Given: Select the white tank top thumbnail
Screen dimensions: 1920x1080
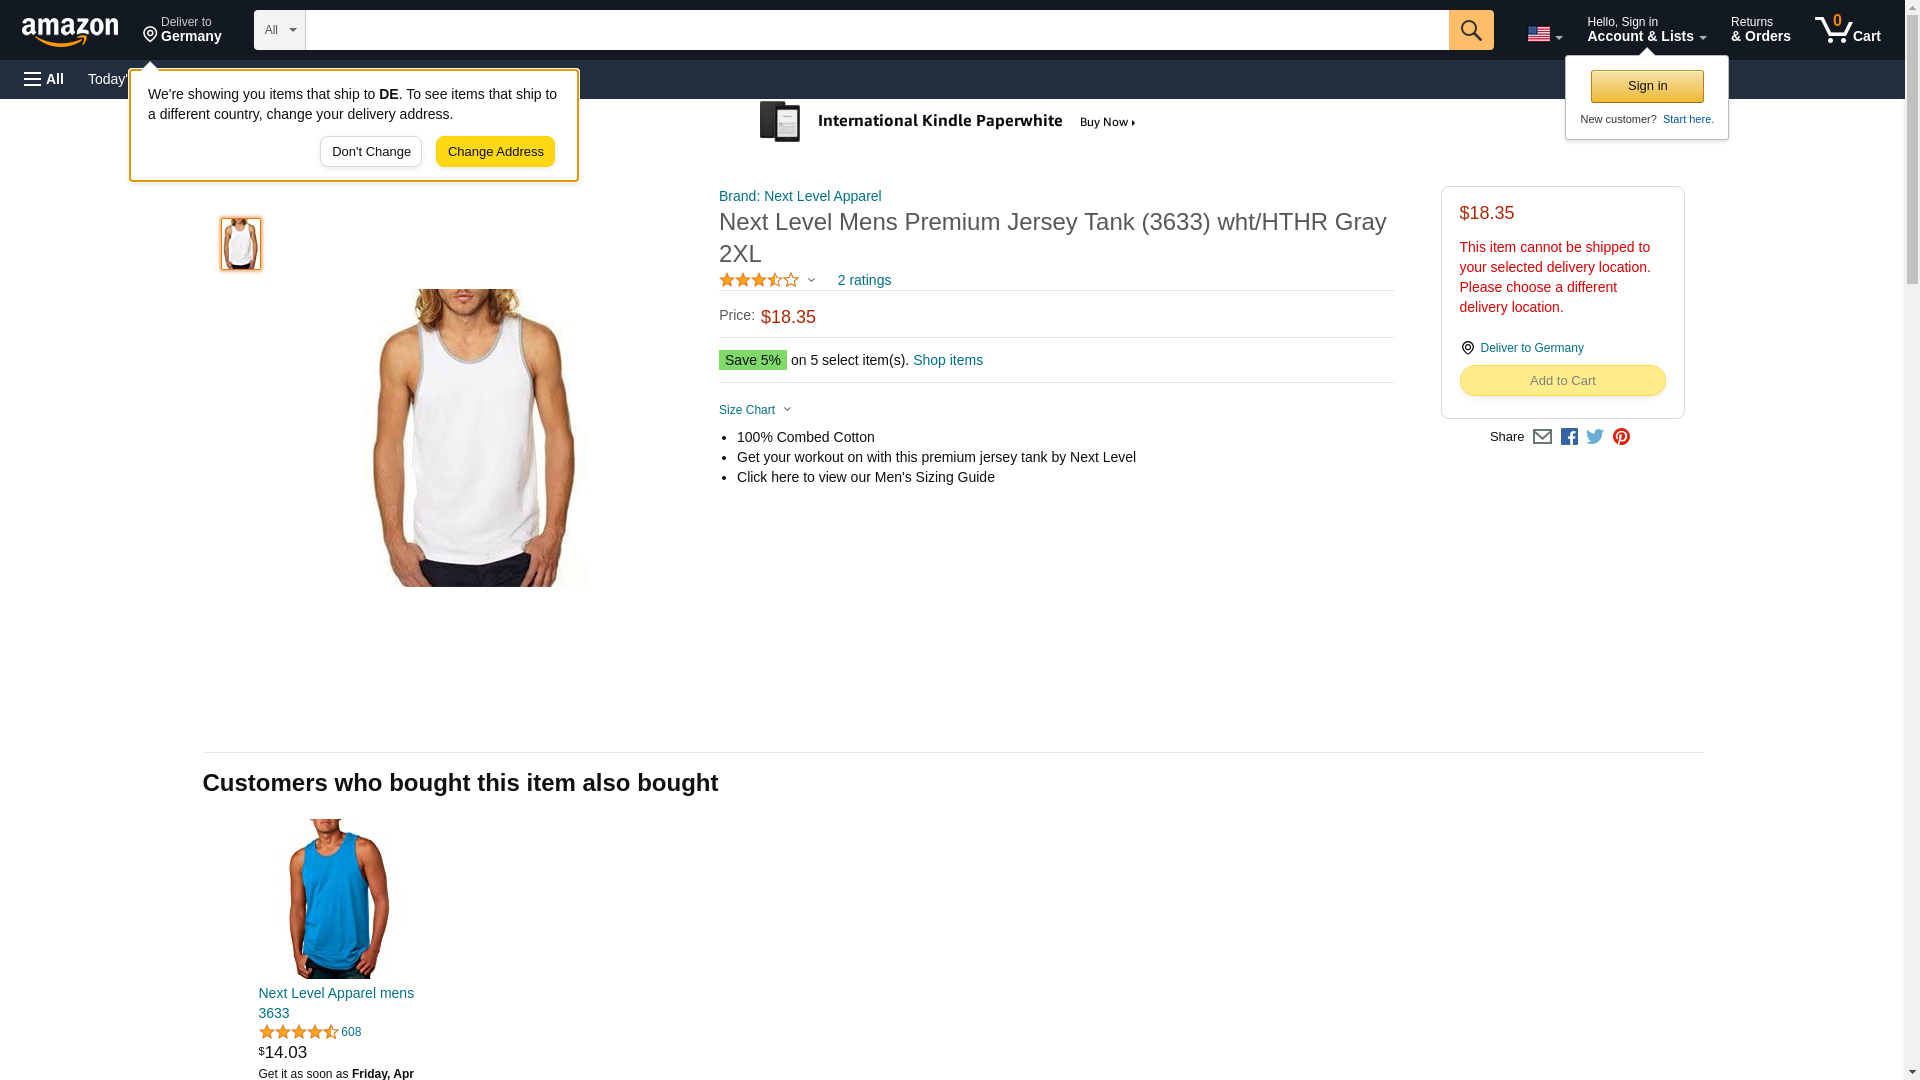Looking at the screenshot, I should point(241,244).
